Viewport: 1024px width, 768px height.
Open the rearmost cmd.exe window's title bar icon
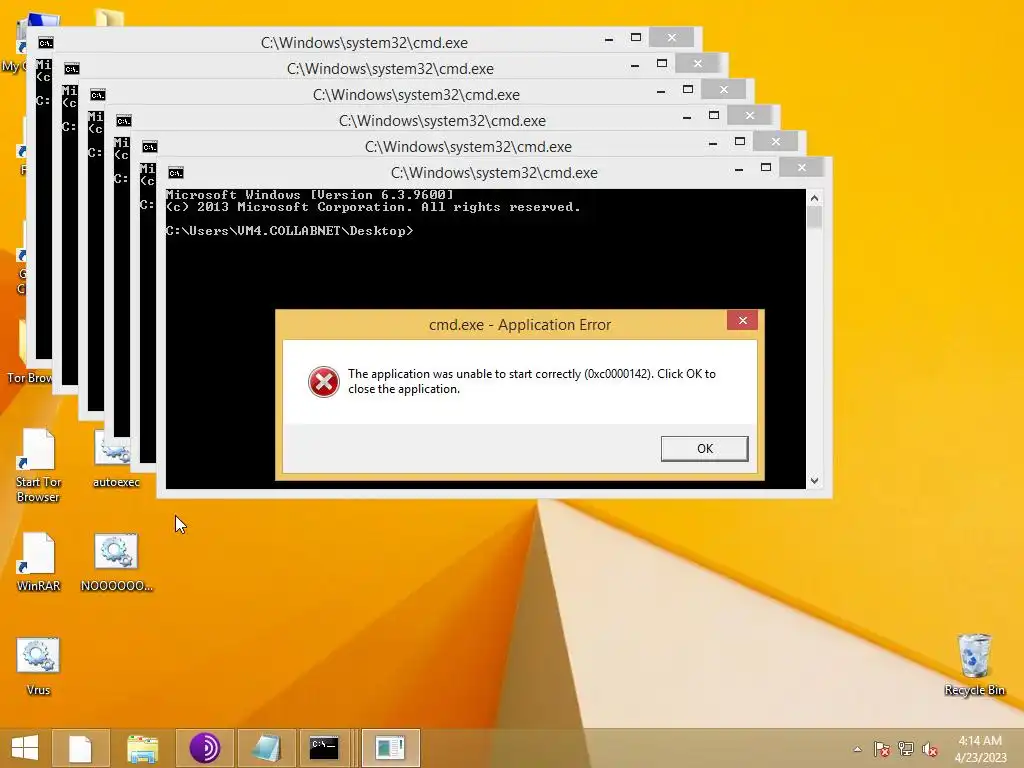[45, 42]
